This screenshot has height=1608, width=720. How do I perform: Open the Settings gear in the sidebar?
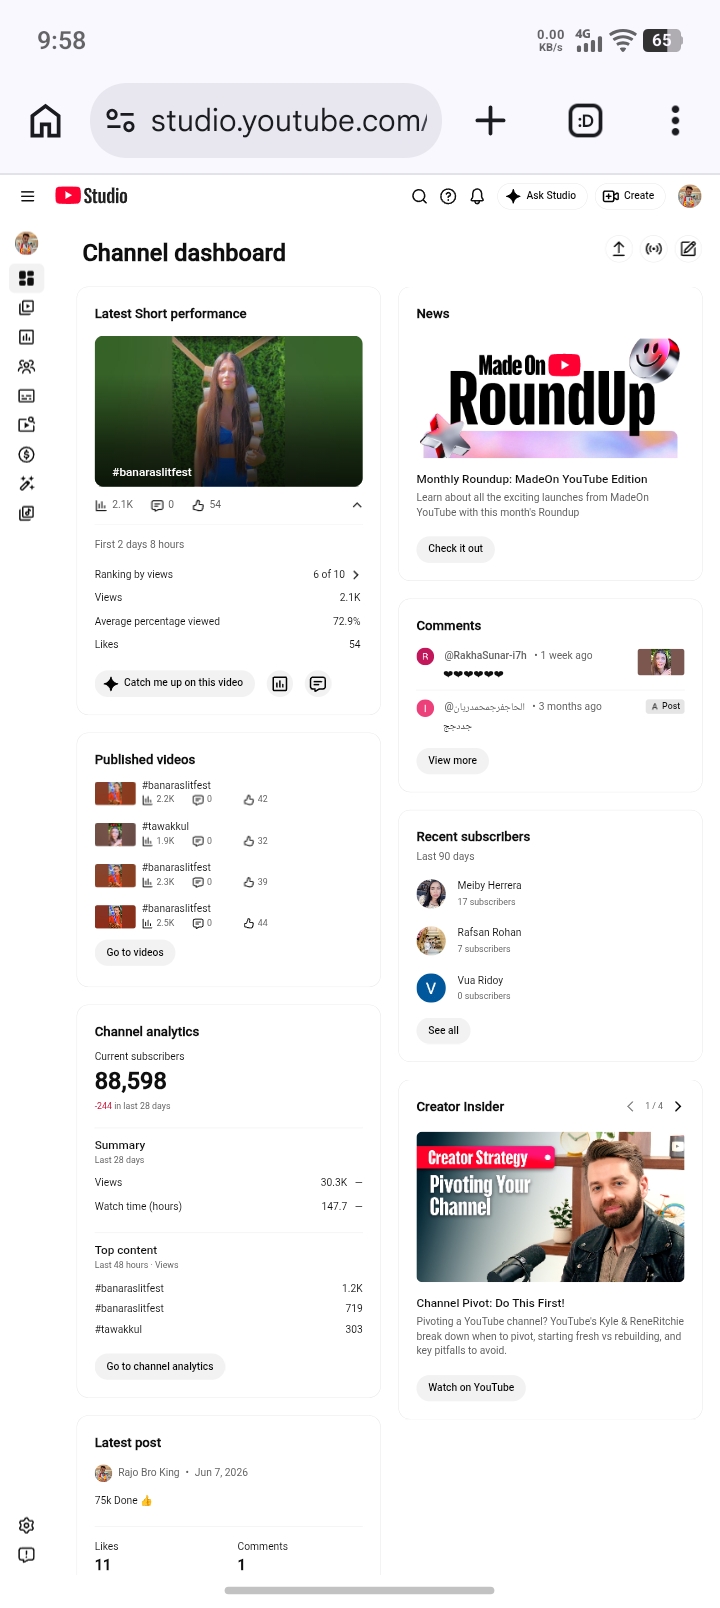[27, 1526]
